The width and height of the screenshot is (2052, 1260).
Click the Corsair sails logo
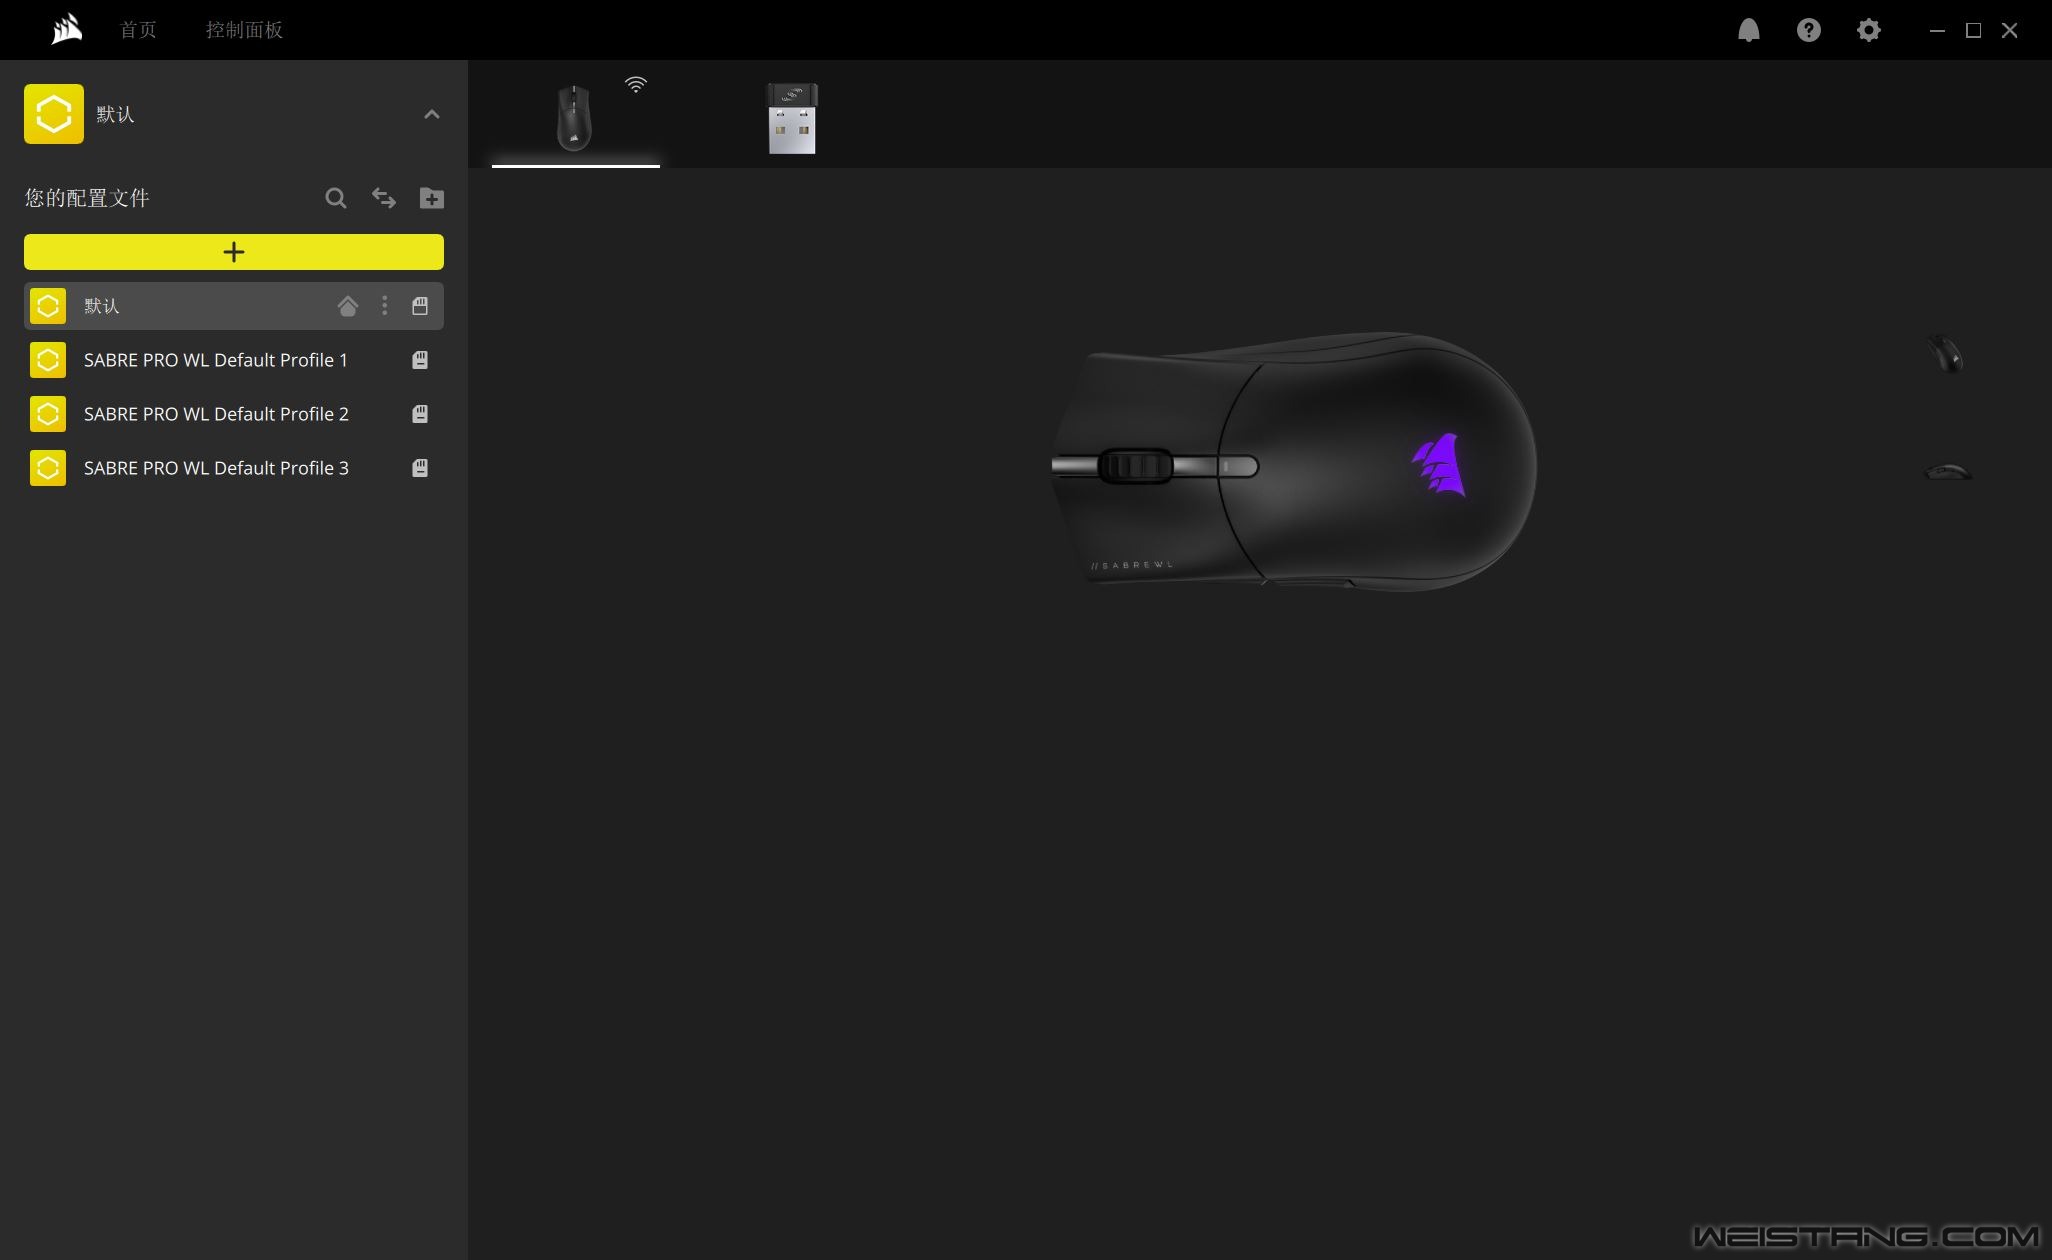point(67,29)
